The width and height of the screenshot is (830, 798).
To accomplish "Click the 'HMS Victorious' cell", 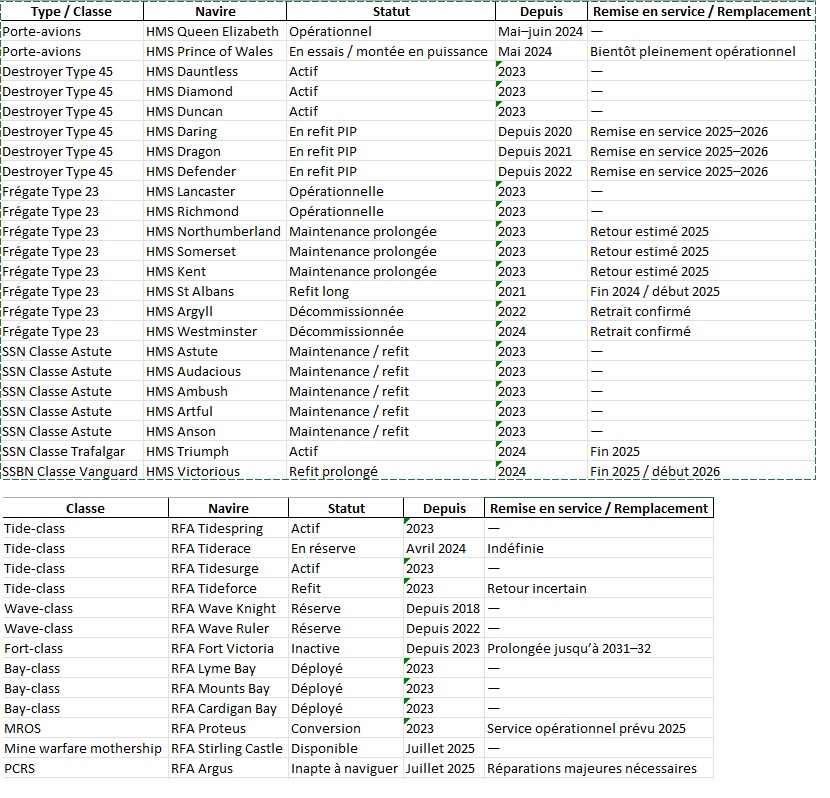I will [x=215, y=472].
